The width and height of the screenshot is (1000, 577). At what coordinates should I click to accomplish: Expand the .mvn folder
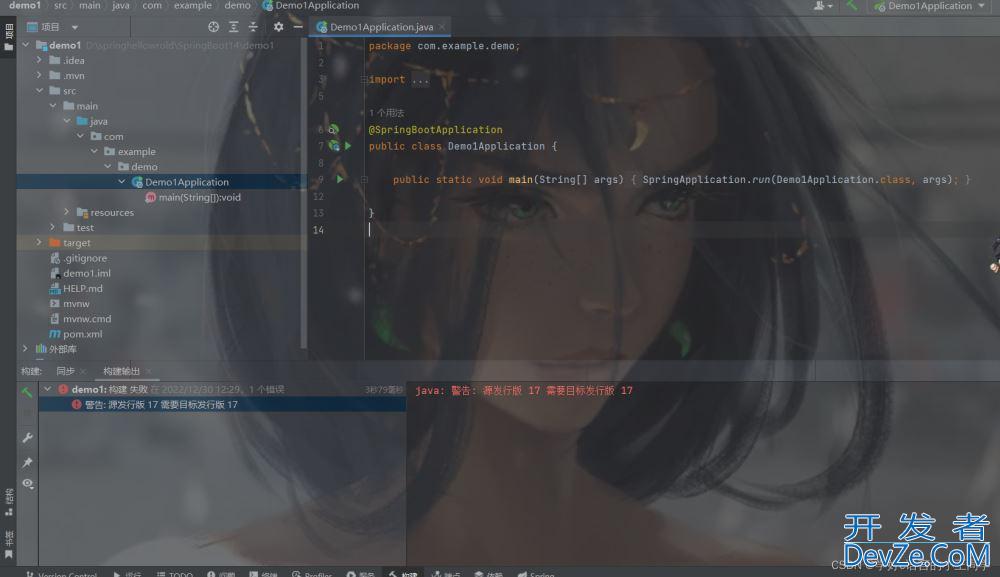[x=40, y=75]
